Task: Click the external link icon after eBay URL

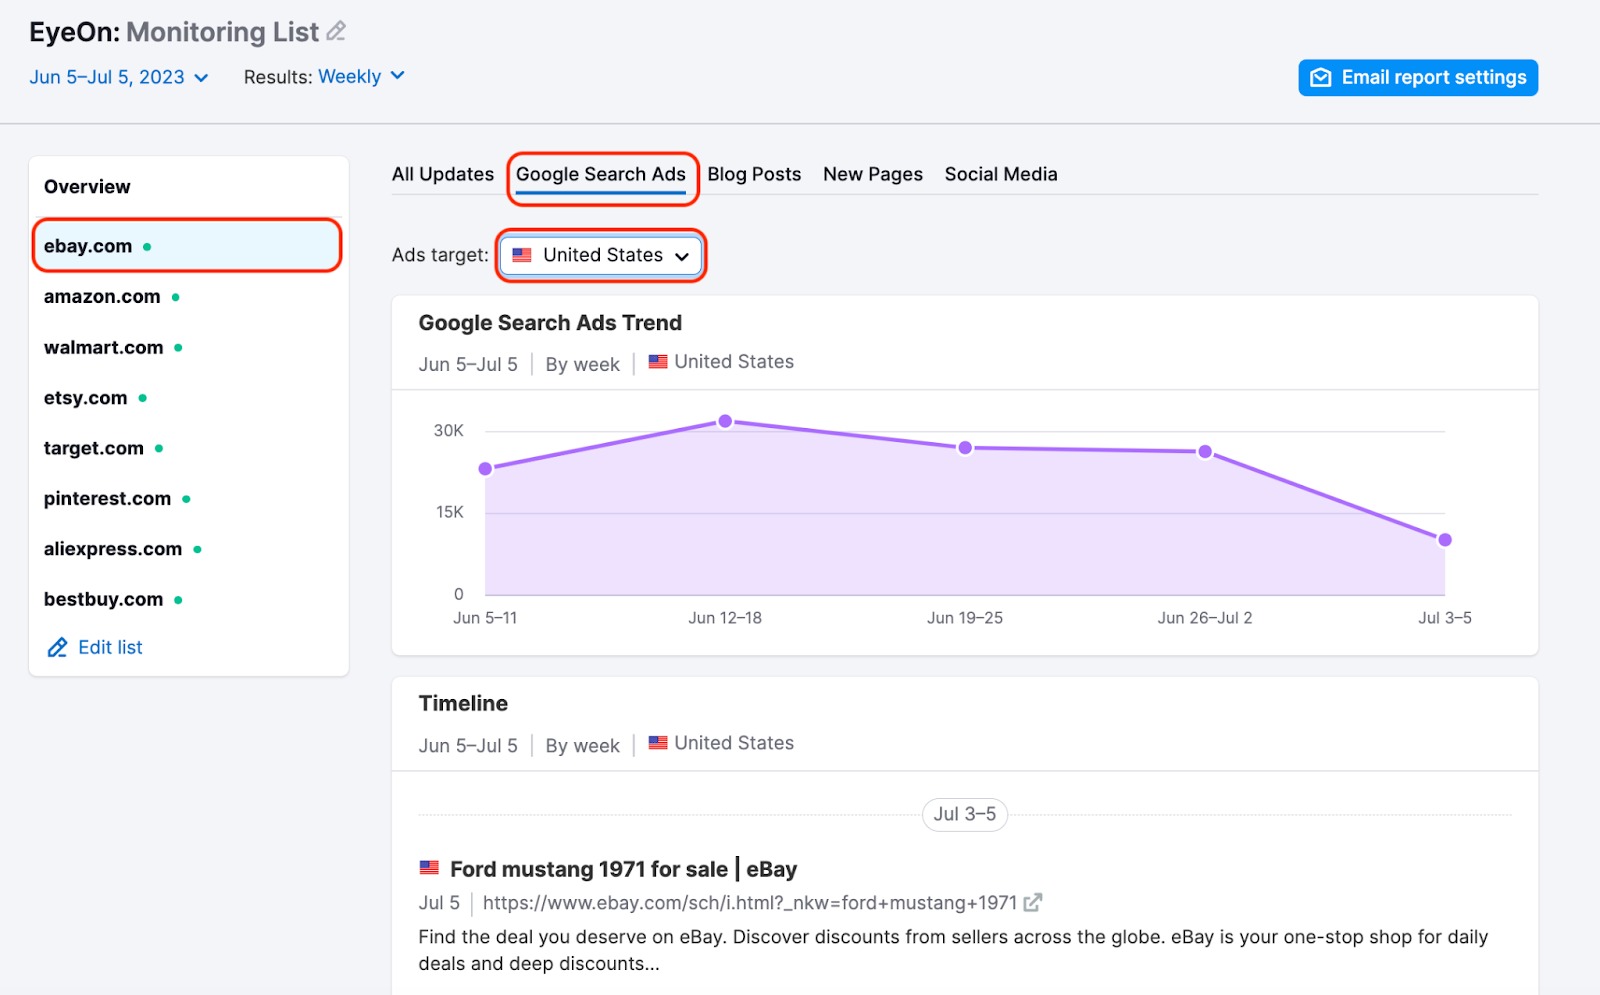Action: (1033, 903)
